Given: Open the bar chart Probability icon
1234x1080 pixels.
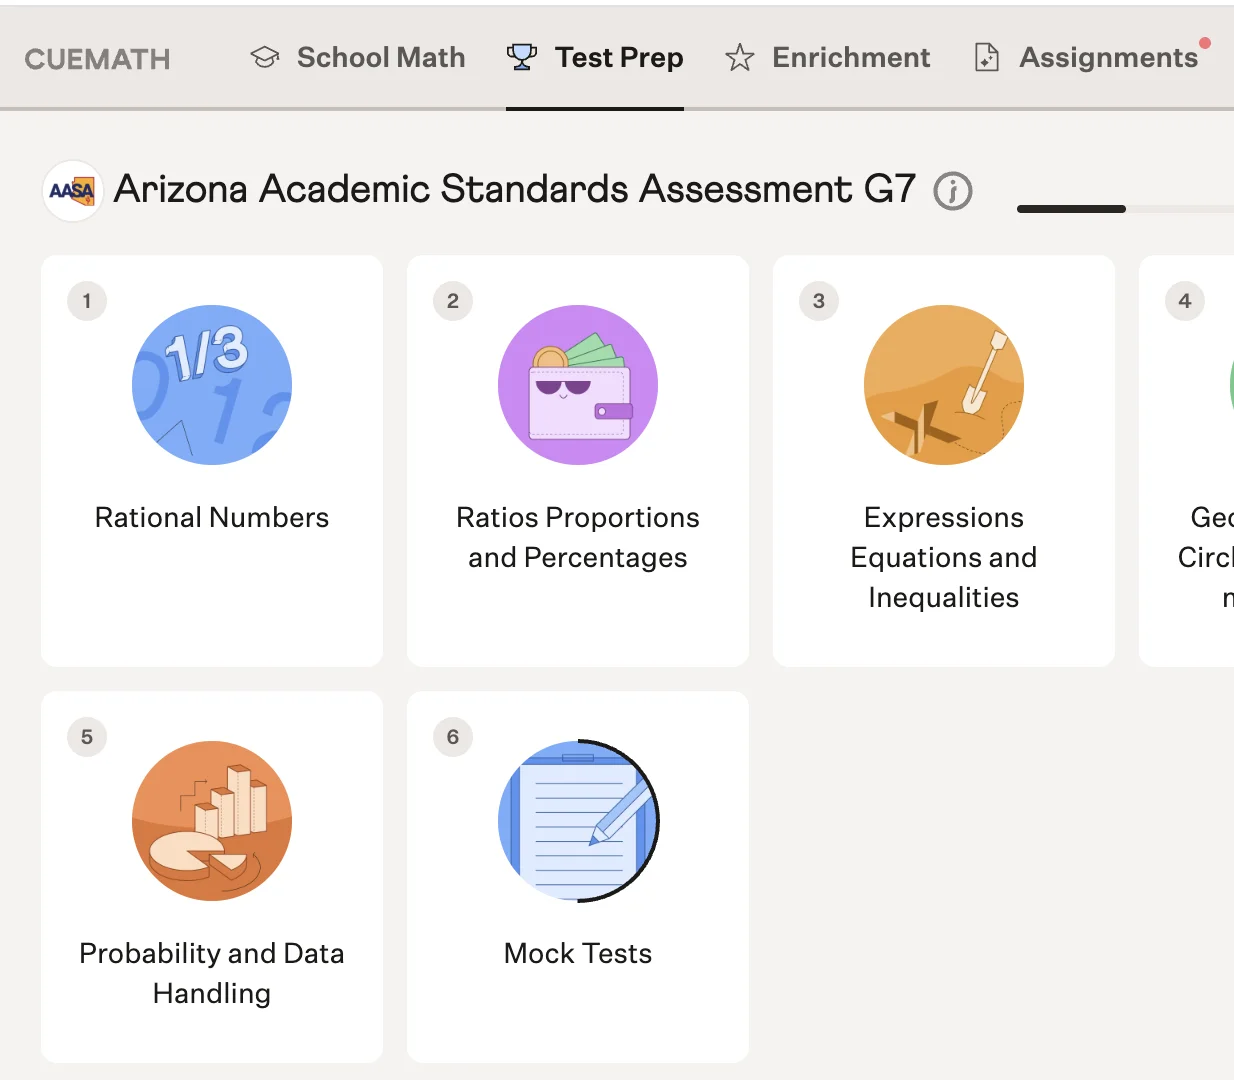Looking at the screenshot, I should (x=212, y=821).
